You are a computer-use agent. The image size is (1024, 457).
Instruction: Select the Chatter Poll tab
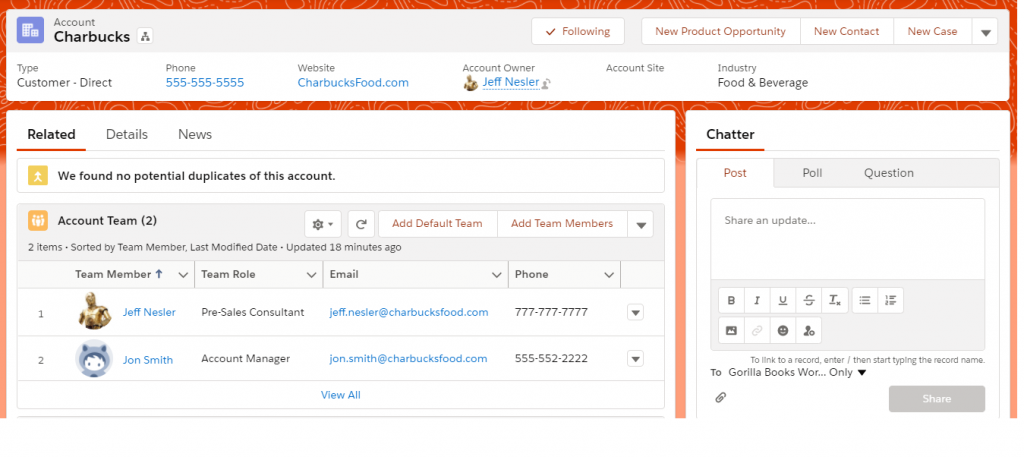[812, 173]
